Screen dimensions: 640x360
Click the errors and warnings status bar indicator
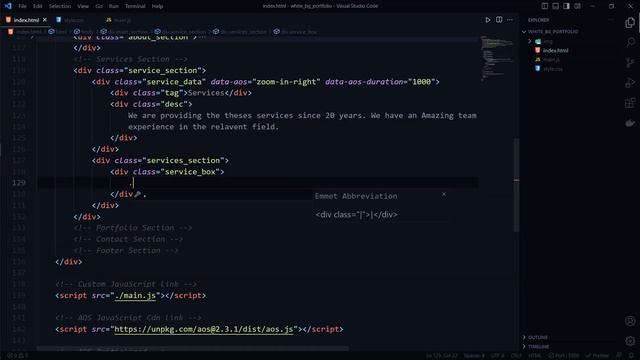pyautogui.click(x=18, y=356)
